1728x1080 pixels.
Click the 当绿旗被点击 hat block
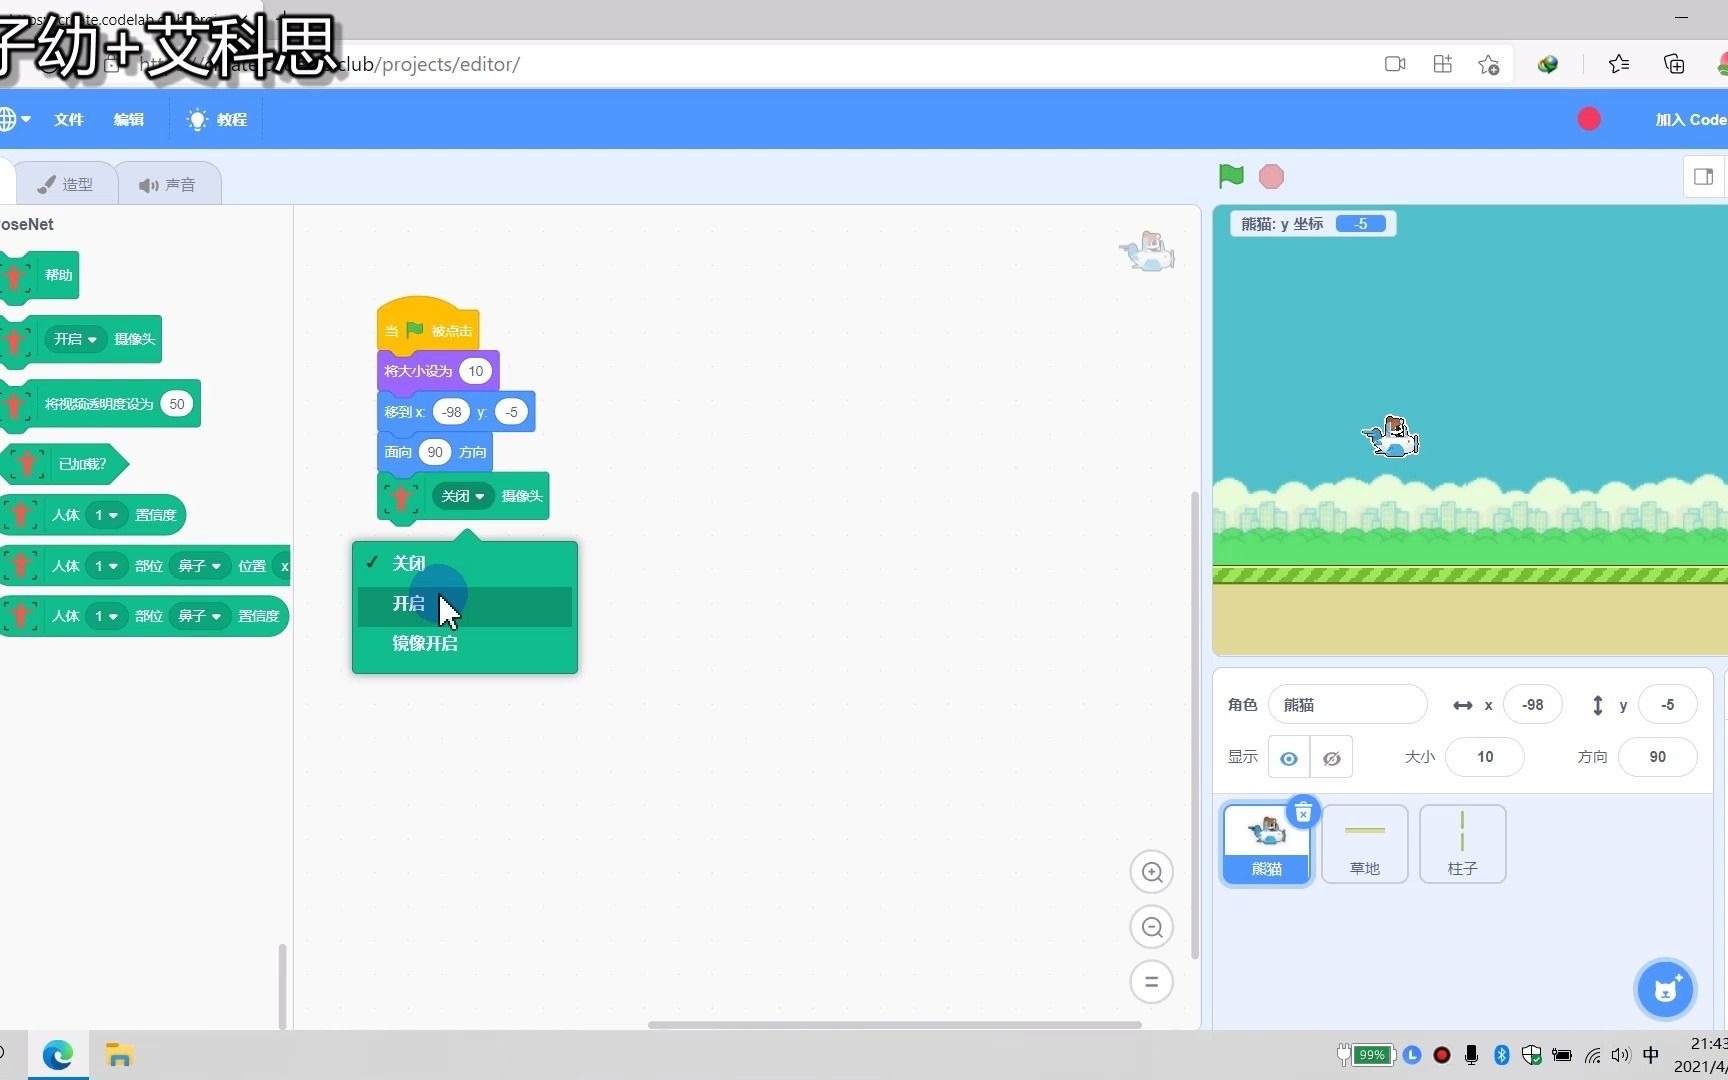pos(428,326)
